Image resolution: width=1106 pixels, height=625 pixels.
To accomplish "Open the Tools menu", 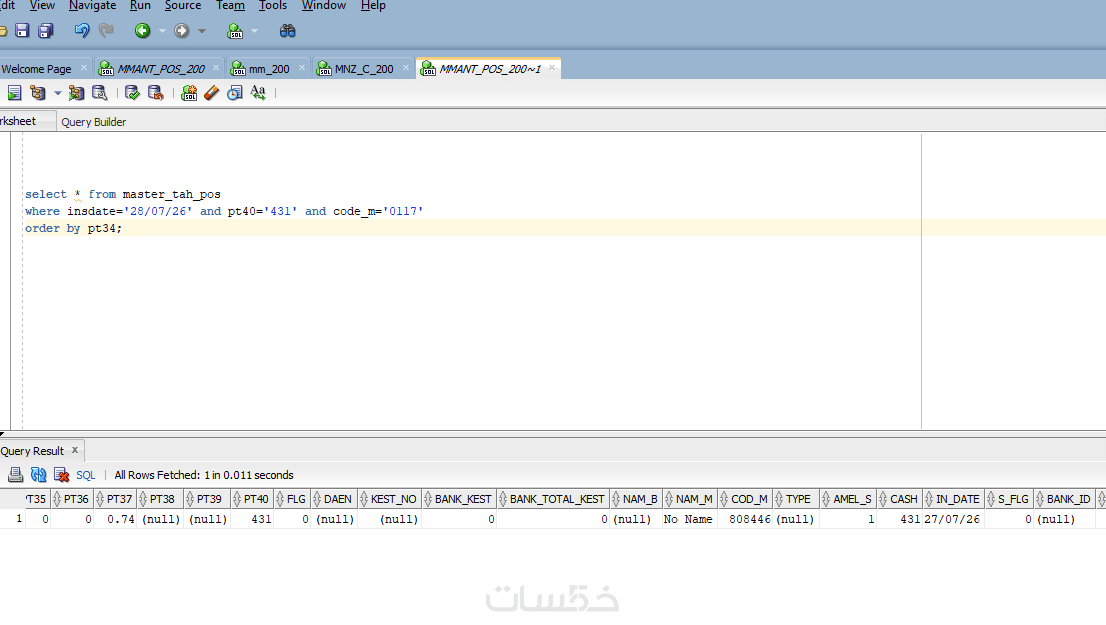I will pyautogui.click(x=273, y=6).
